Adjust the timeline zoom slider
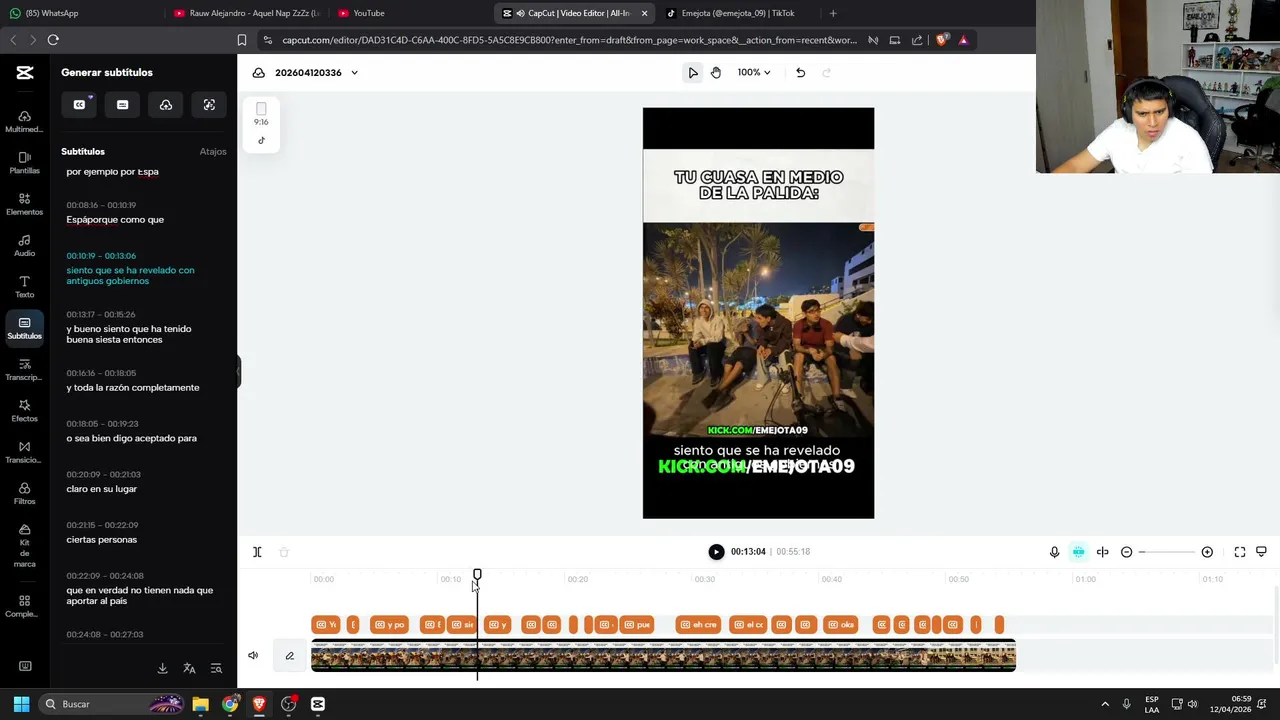 (x=1166, y=552)
